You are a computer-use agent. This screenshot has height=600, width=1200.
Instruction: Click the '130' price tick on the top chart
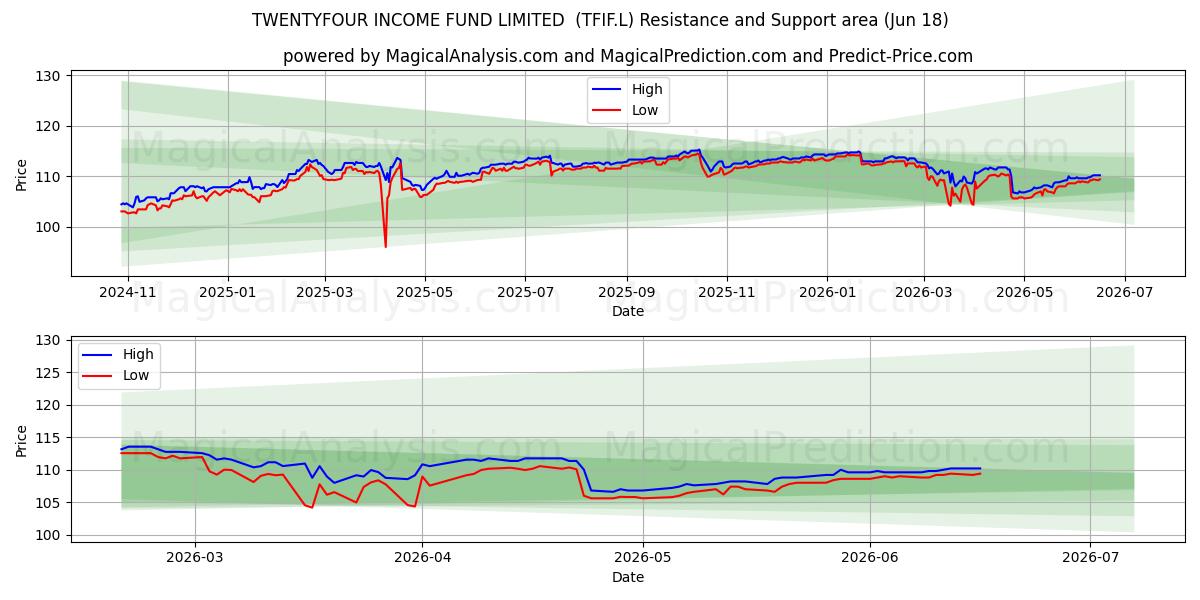coord(50,76)
